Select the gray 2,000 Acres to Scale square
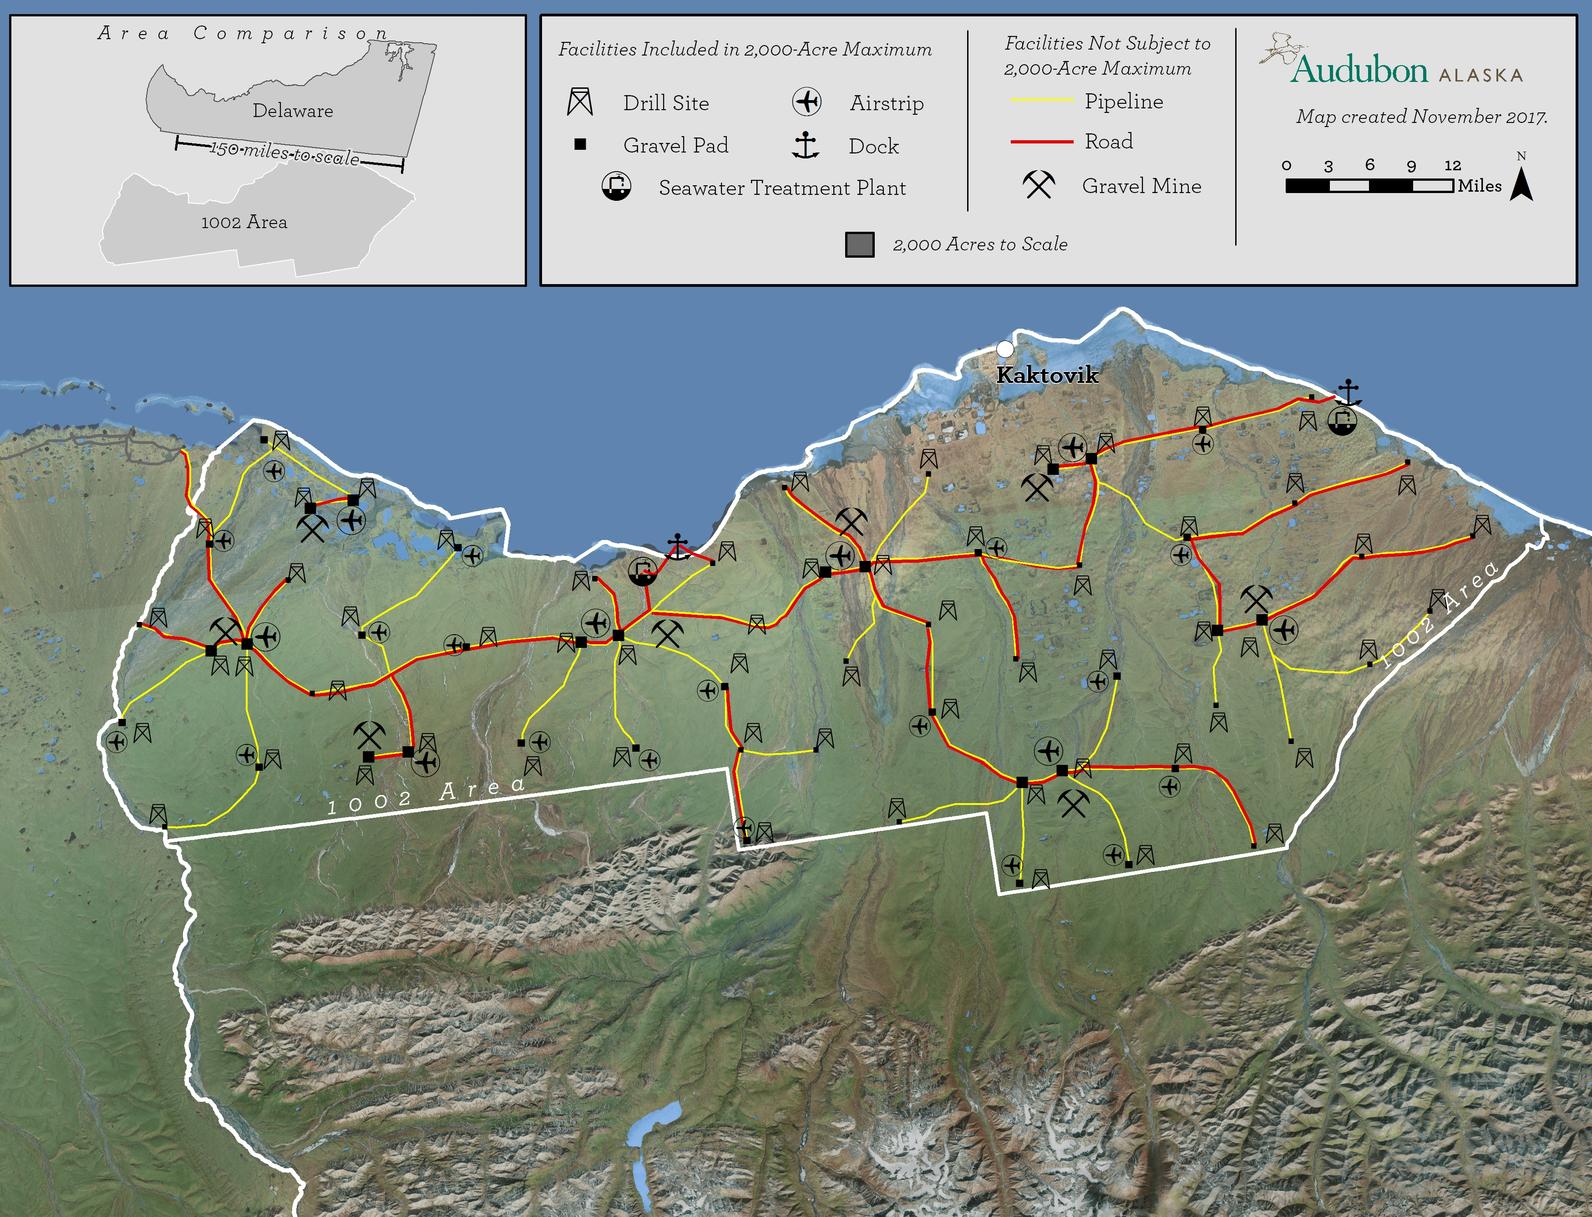The width and height of the screenshot is (1592, 1217). click(x=860, y=245)
